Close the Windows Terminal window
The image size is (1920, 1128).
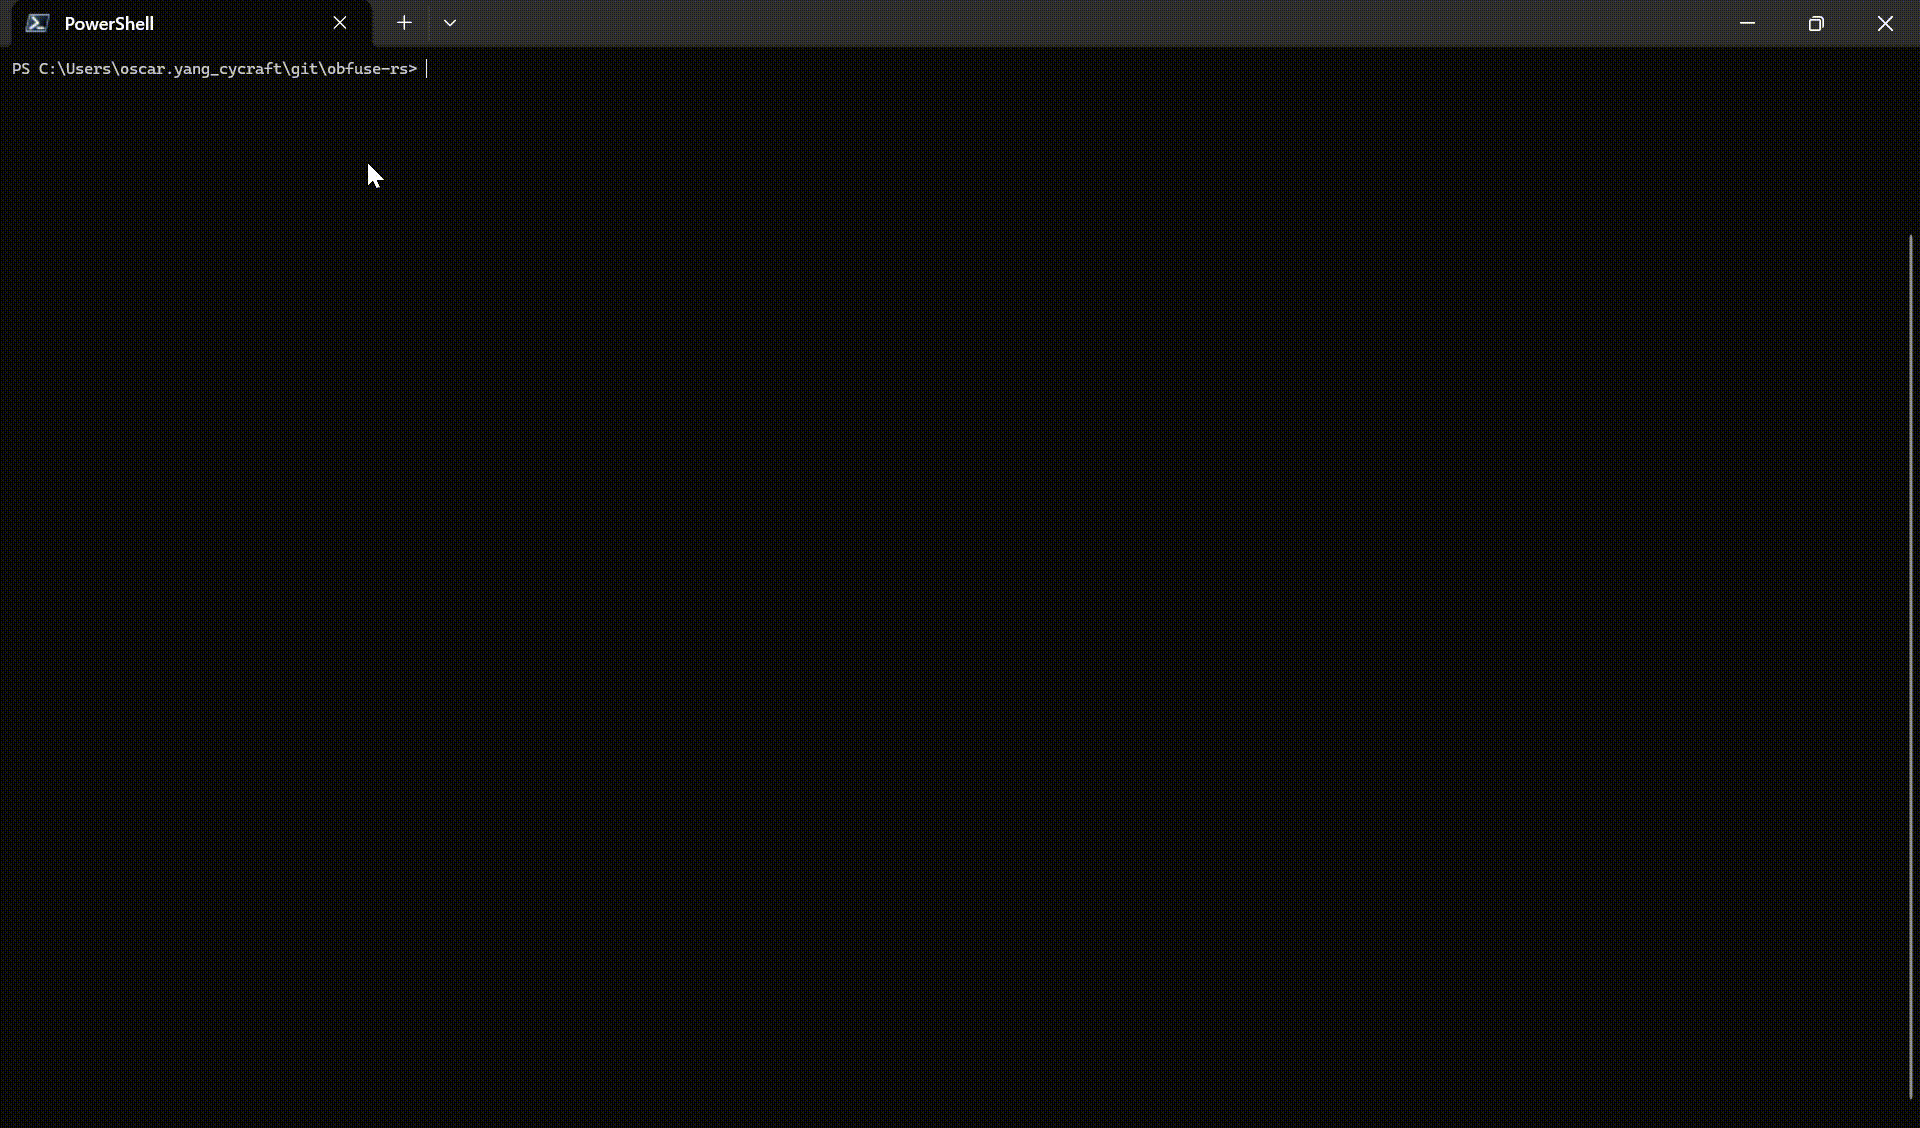1885,23
